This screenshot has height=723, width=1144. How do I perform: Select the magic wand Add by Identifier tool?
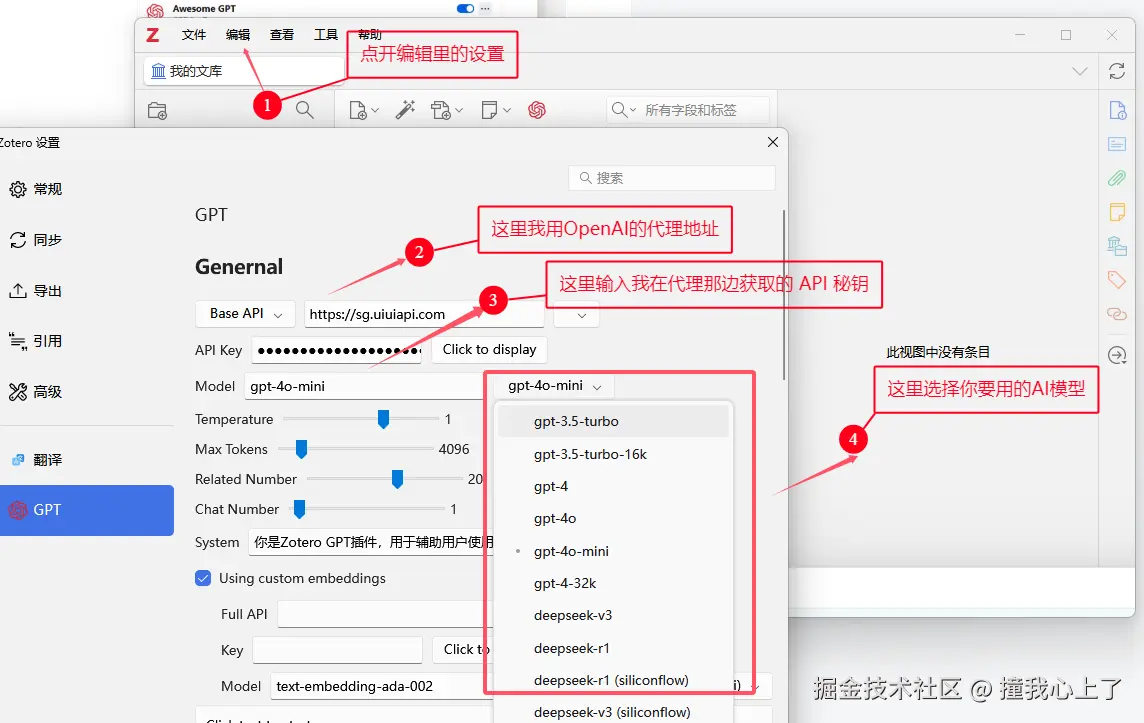coord(406,110)
